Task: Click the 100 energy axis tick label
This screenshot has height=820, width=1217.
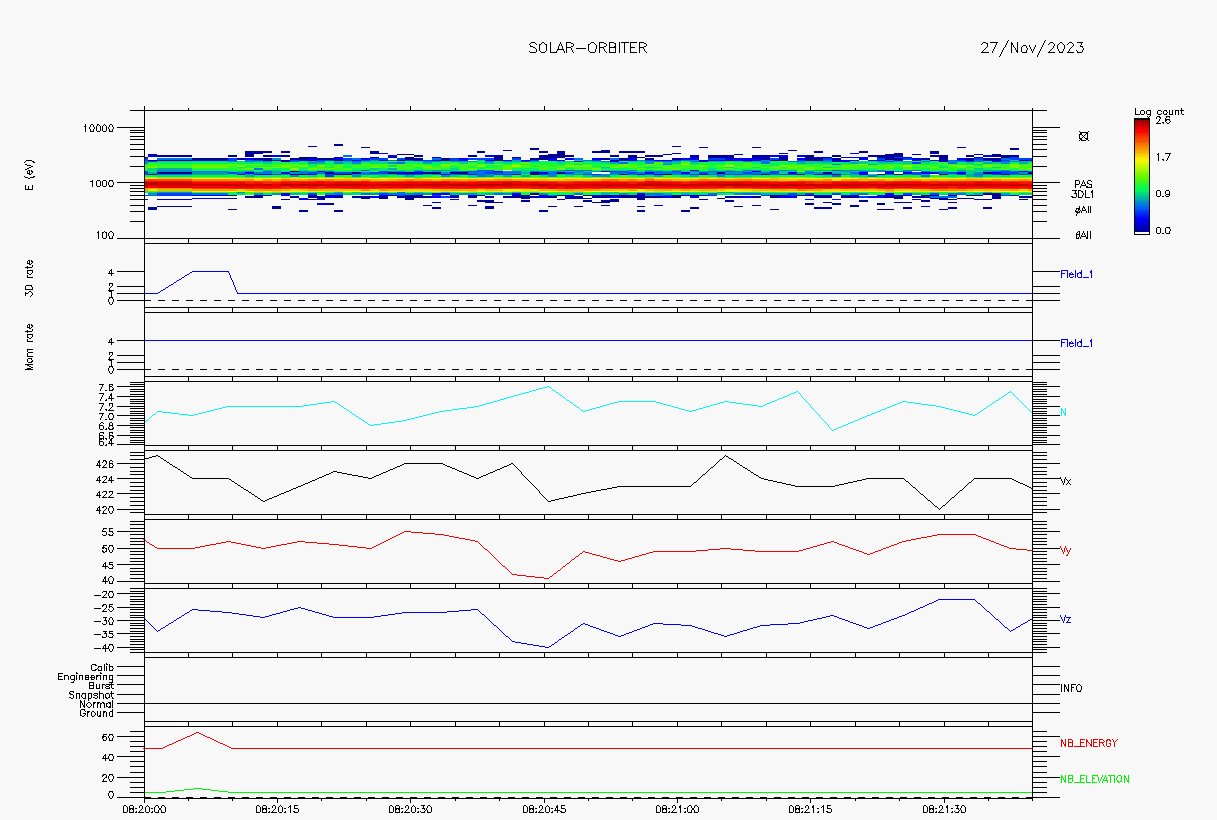Action: click(105, 236)
